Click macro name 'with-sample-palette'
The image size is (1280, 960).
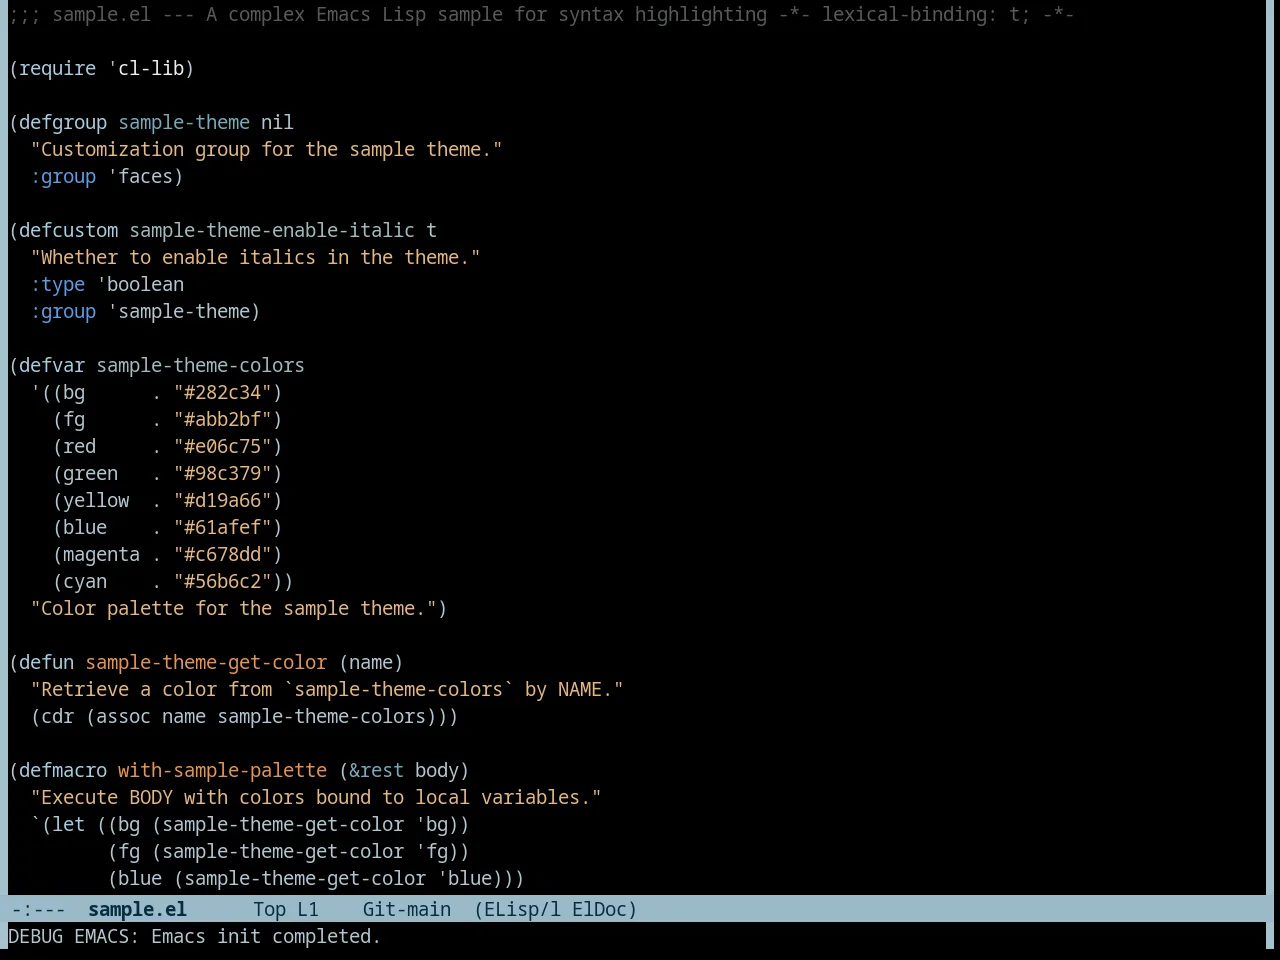coord(222,770)
